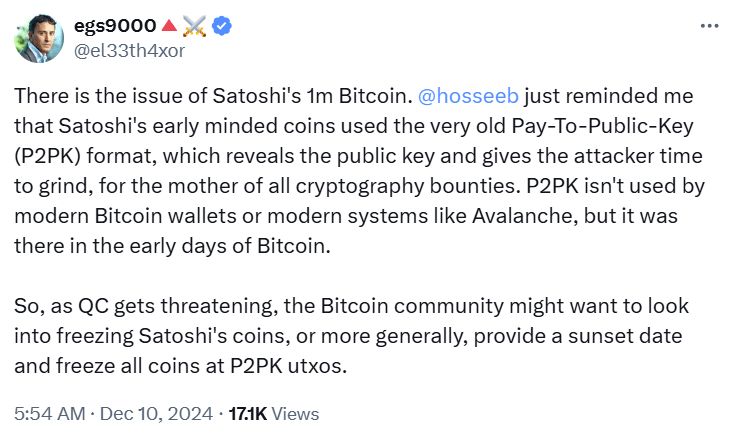
Task: Open the three-dot more options menu
Action: pyautogui.click(x=708, y=26)
